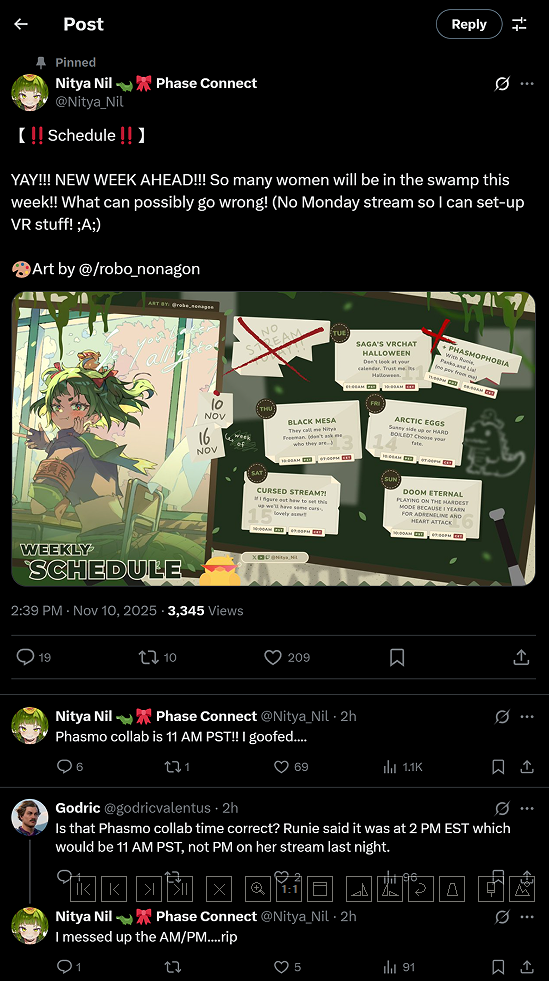Bookmark the pinned schedule post
This screenshot has width=549, height=981.
point(397,657)
